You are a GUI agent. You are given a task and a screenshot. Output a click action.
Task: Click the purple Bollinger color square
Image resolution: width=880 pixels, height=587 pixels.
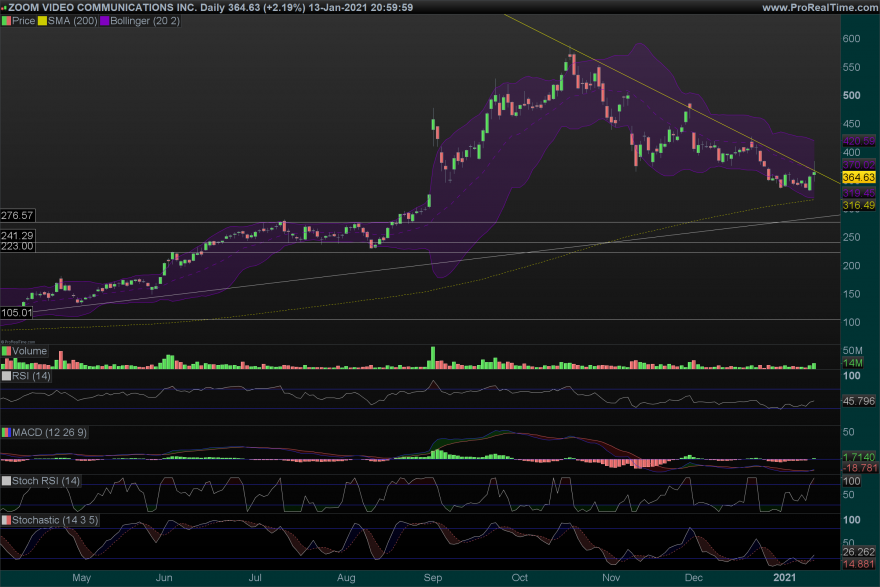104,21
